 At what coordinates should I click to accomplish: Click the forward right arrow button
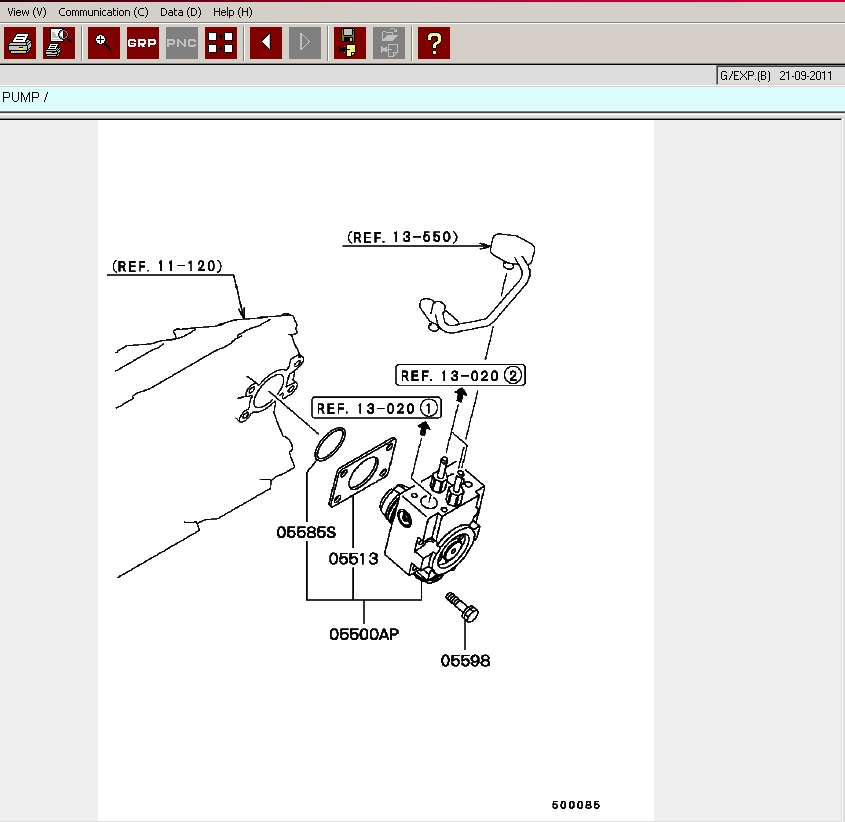tap(305, 43)
